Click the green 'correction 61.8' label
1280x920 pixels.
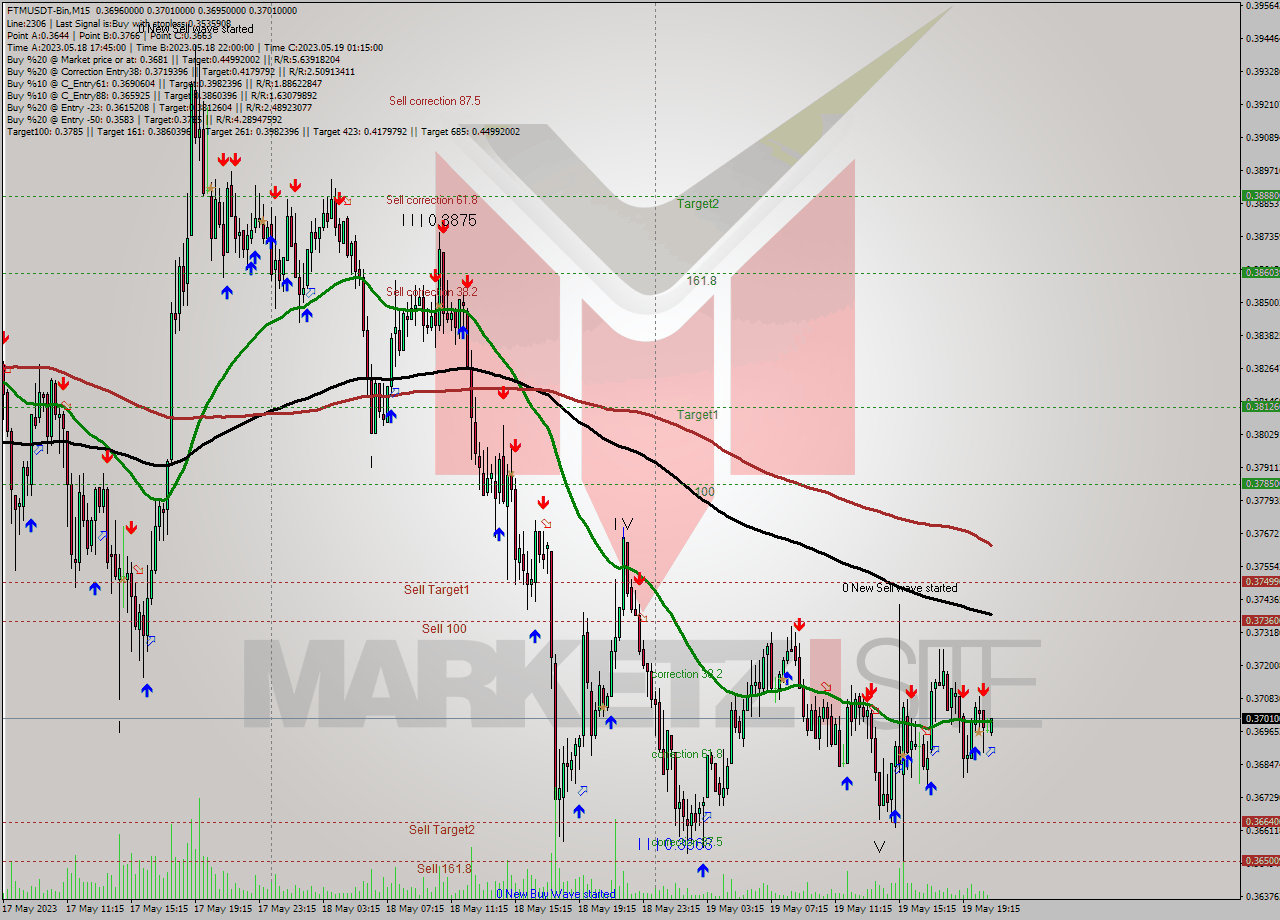coord(687,754)
